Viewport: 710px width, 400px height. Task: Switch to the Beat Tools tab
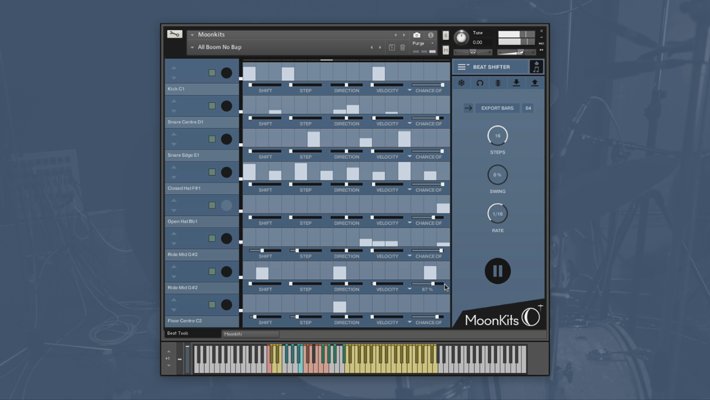pos(177,333)
